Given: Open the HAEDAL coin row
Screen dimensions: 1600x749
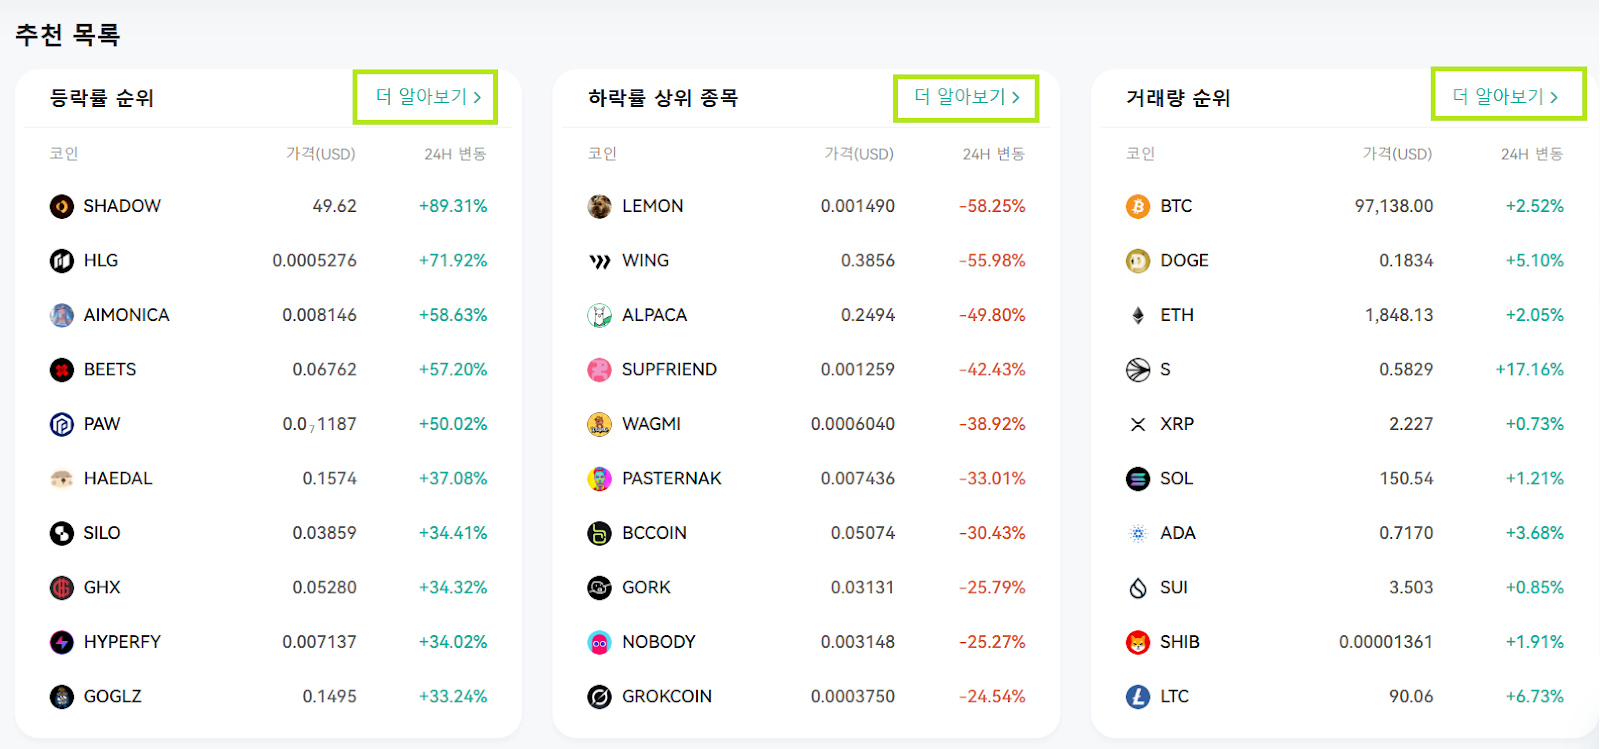Looking at the screenshot, I should click(x=268, y=479).
